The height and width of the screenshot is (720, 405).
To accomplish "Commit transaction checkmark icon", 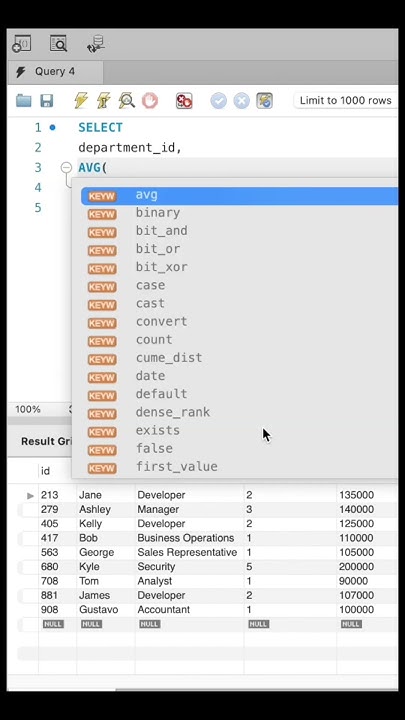I will tap(219, 101).
